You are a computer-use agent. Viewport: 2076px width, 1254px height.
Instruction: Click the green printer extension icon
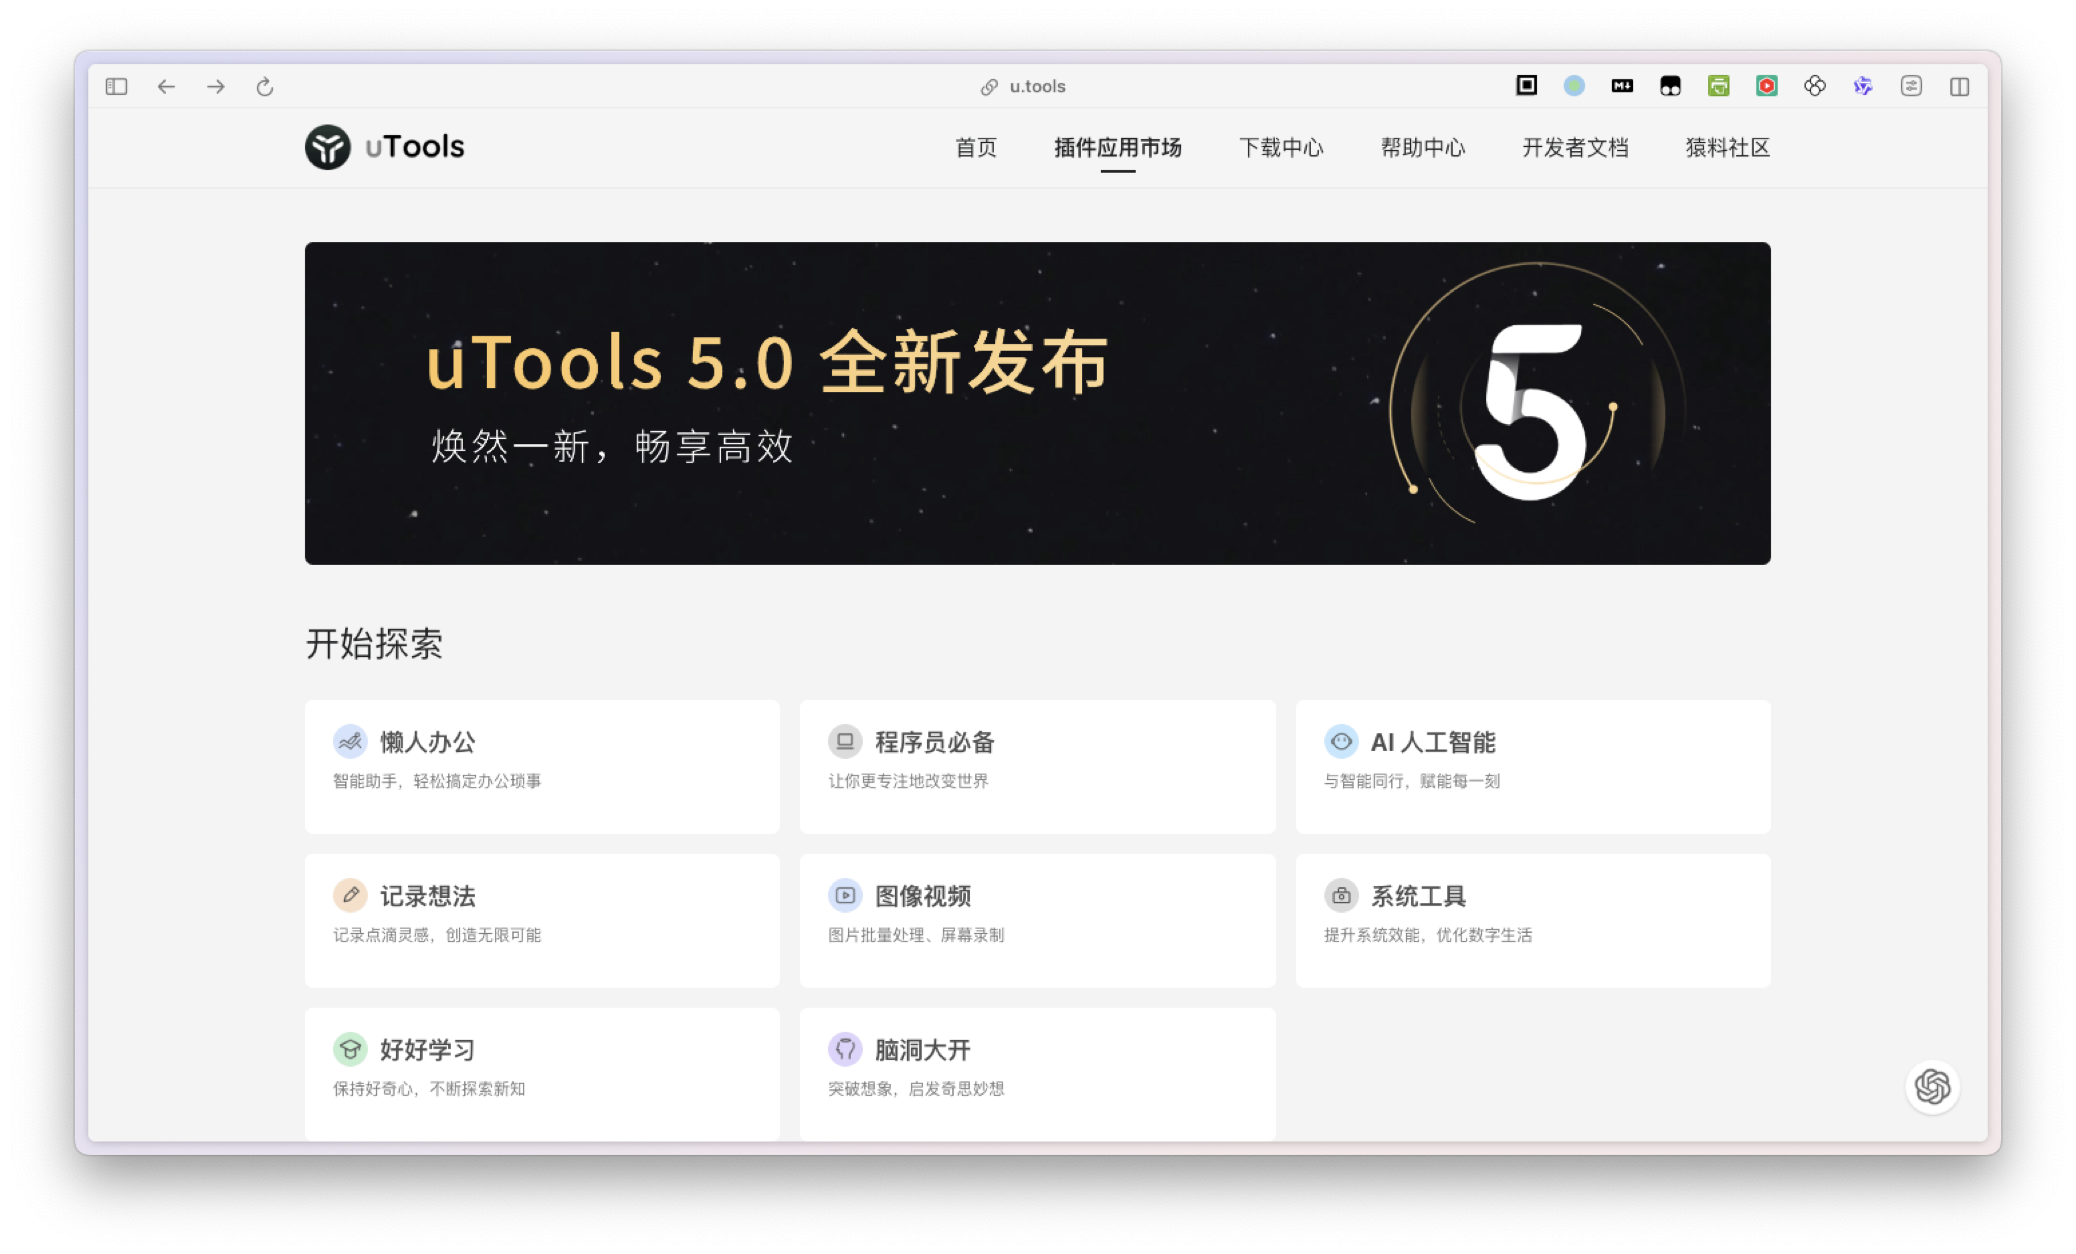1718,86
